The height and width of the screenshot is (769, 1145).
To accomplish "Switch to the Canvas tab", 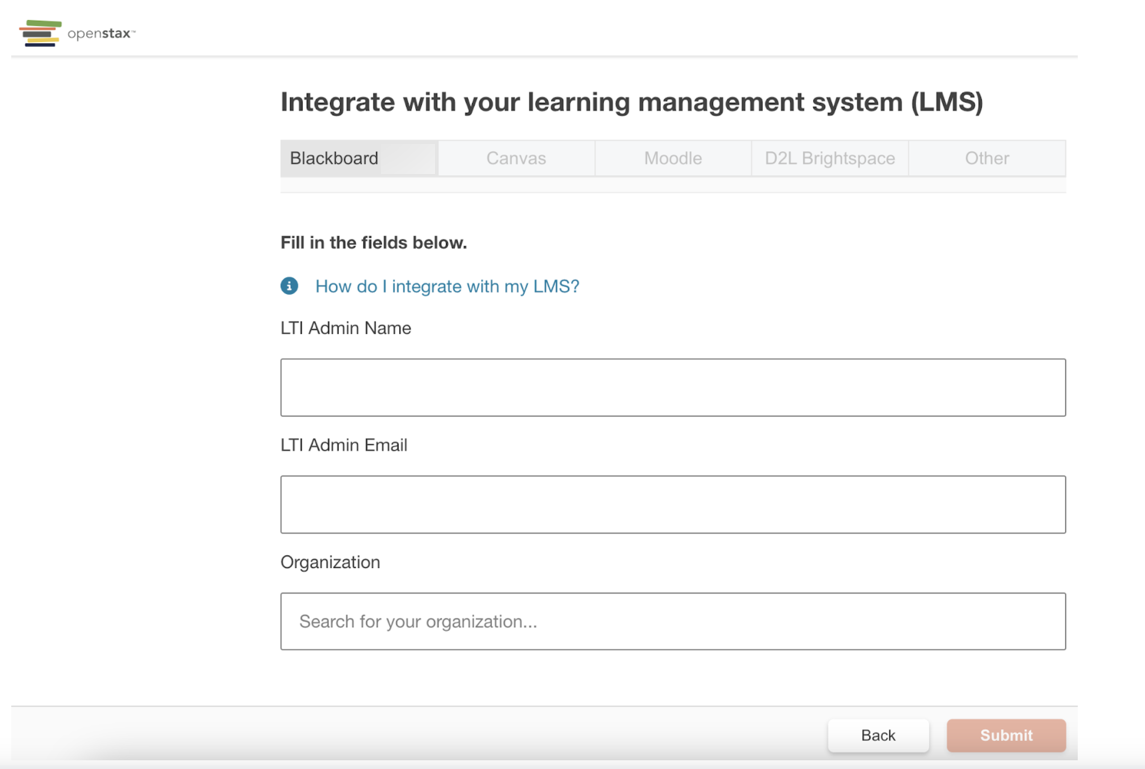I will coord(516,158).
